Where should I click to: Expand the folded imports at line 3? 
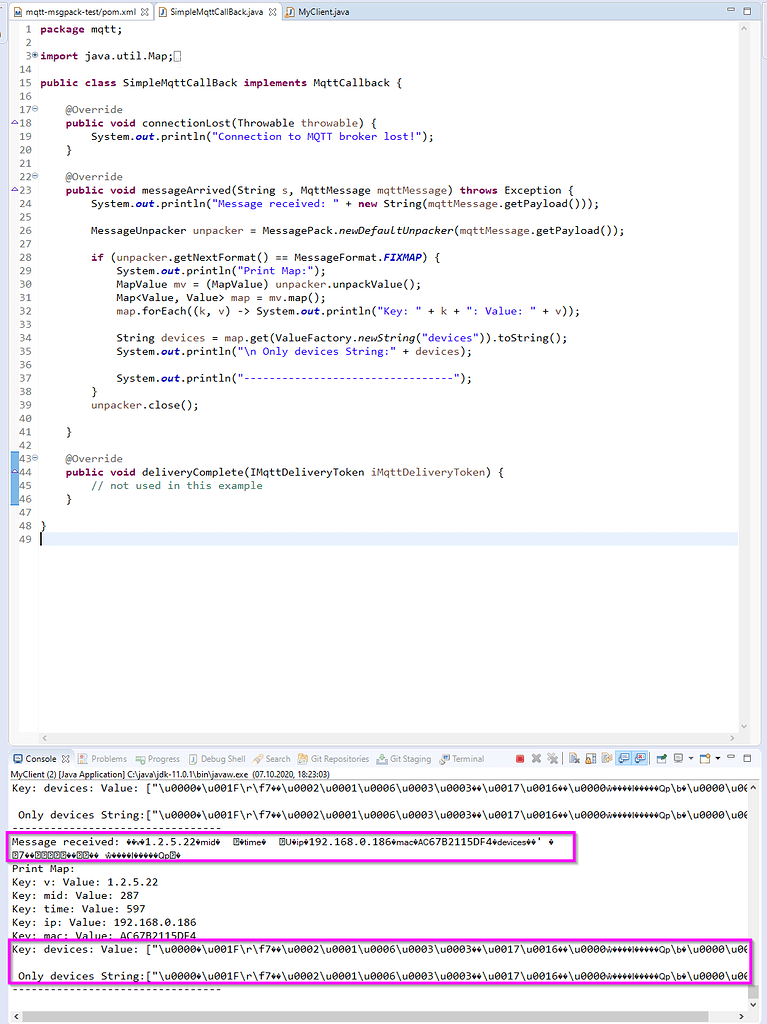point(35,55)
